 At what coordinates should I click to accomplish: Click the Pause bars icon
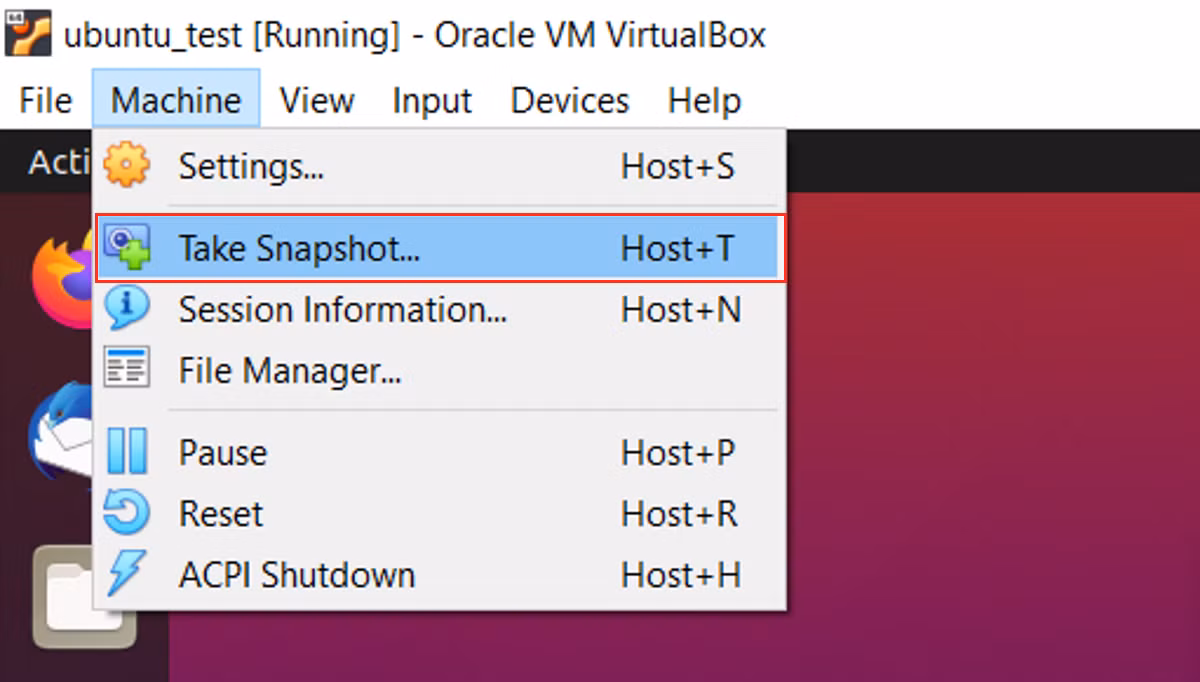click(127, 452)
